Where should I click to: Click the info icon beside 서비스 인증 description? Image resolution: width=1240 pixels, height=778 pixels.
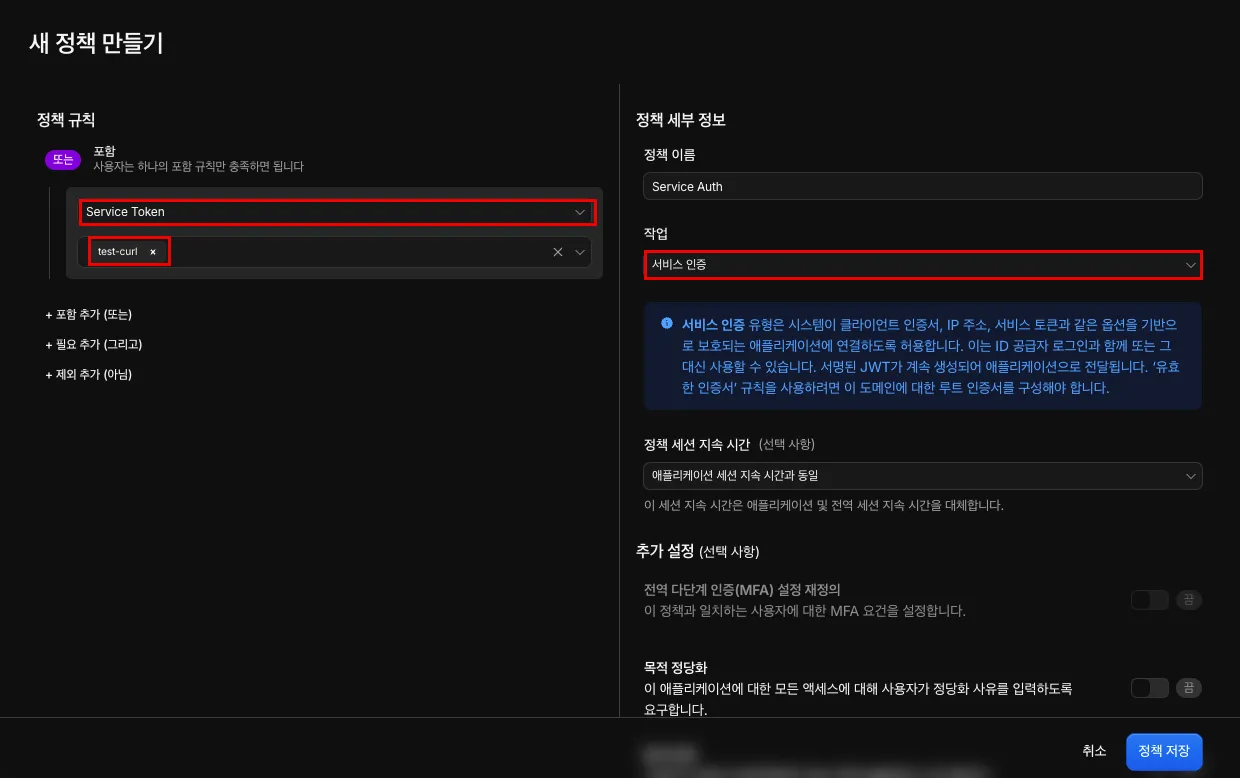[667, 324]
